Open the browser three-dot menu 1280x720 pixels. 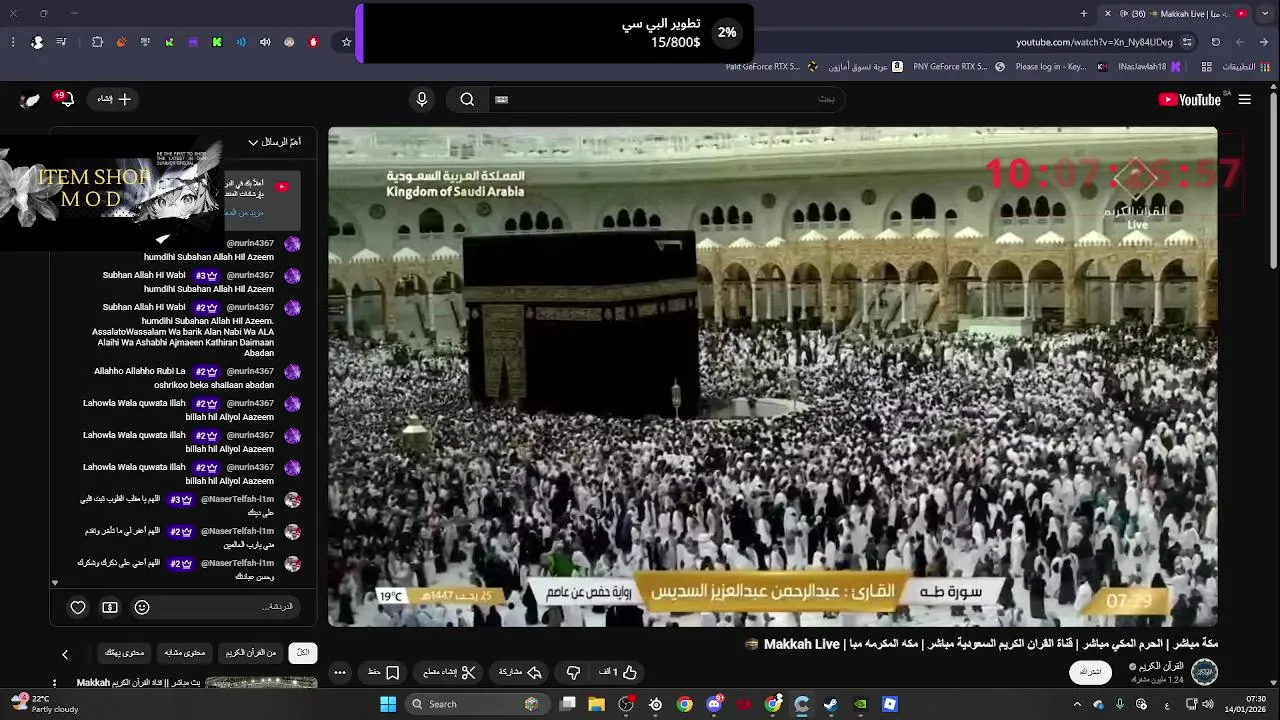click(x=13, y=42)
